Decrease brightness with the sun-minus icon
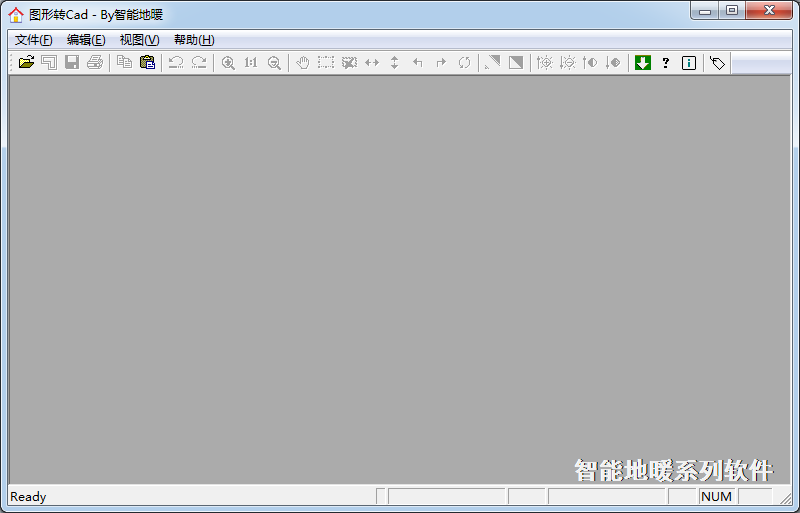800x513 pixels. tap(567, 62)
